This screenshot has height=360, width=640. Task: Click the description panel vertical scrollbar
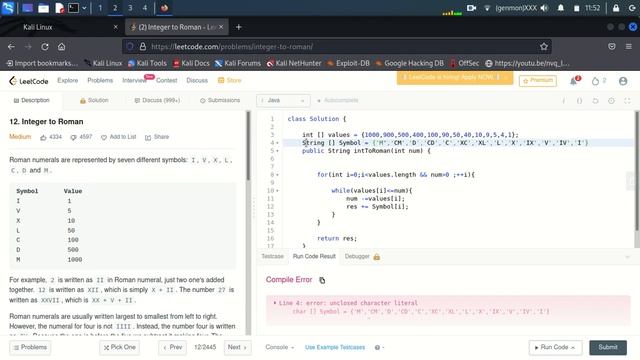click(x=248, y=146)
